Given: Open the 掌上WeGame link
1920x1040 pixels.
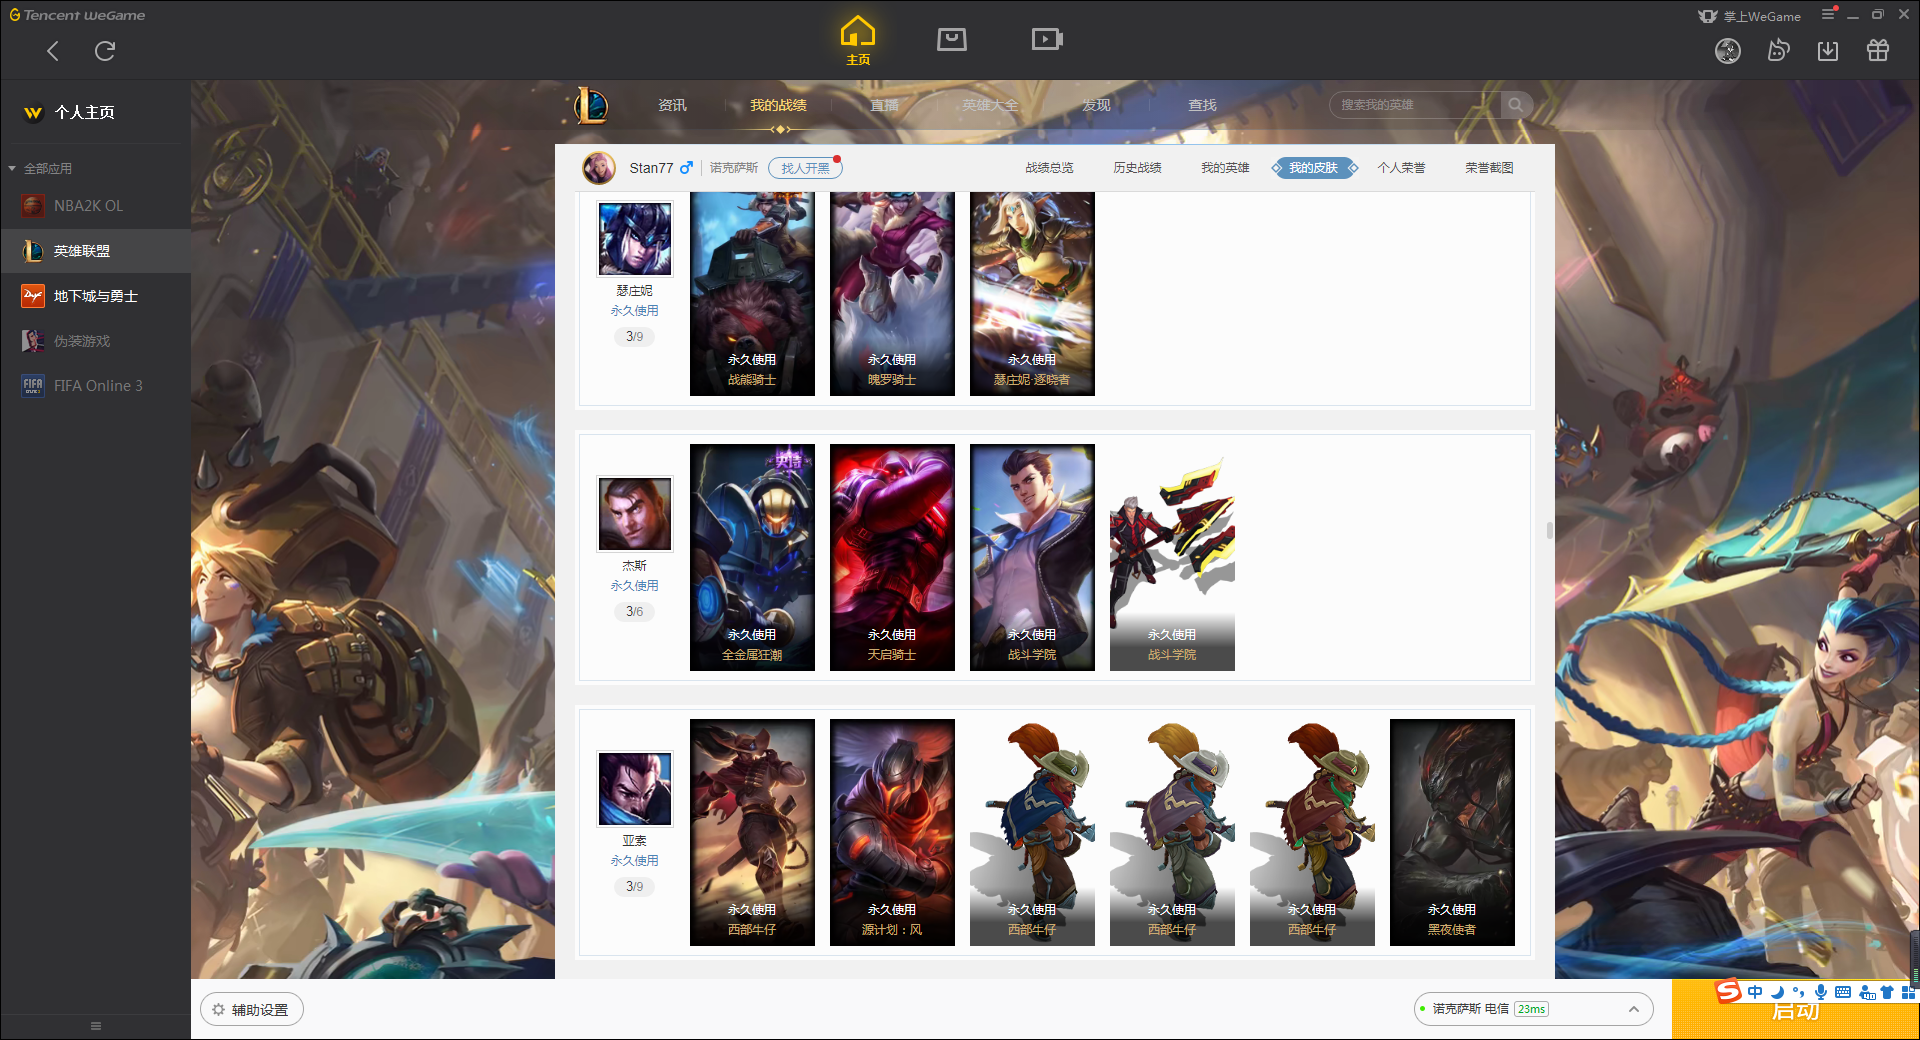Looking at the screenshot, I should (1749, 16).
